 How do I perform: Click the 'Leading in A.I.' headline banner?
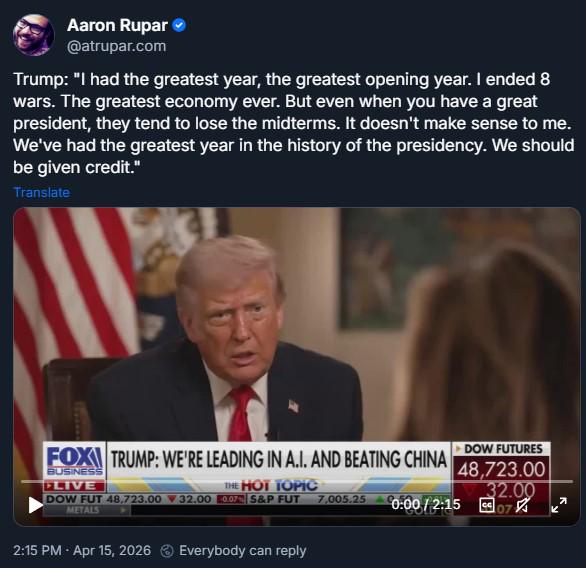click(x=279, y=460)
